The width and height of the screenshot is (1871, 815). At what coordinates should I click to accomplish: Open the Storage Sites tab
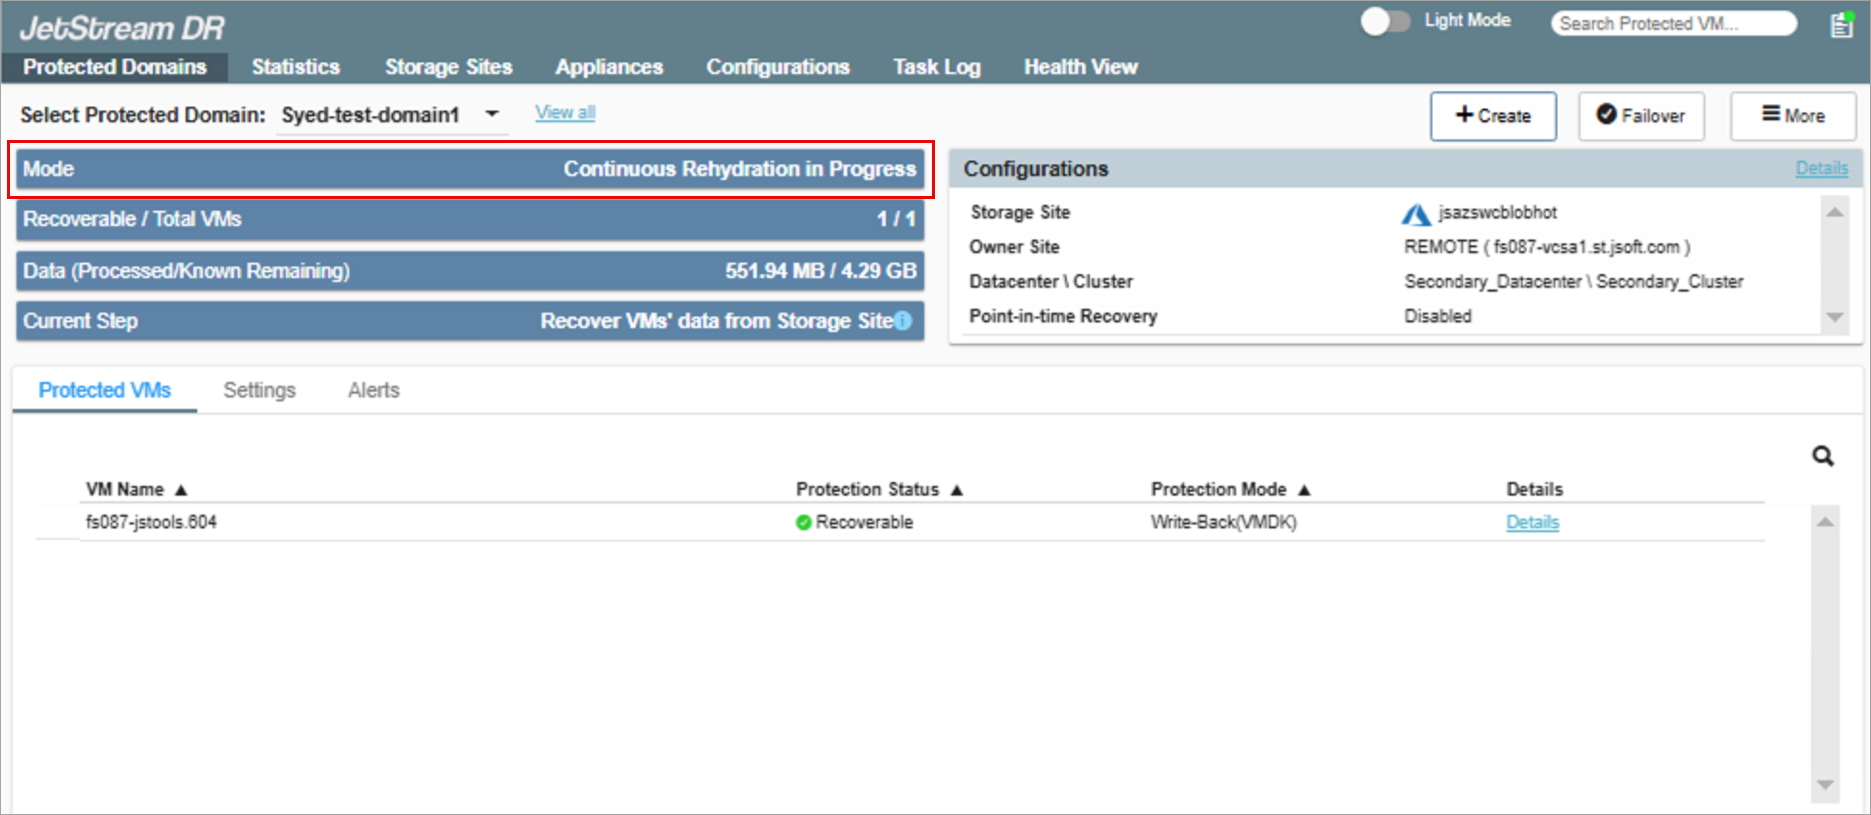pos(448,67)
